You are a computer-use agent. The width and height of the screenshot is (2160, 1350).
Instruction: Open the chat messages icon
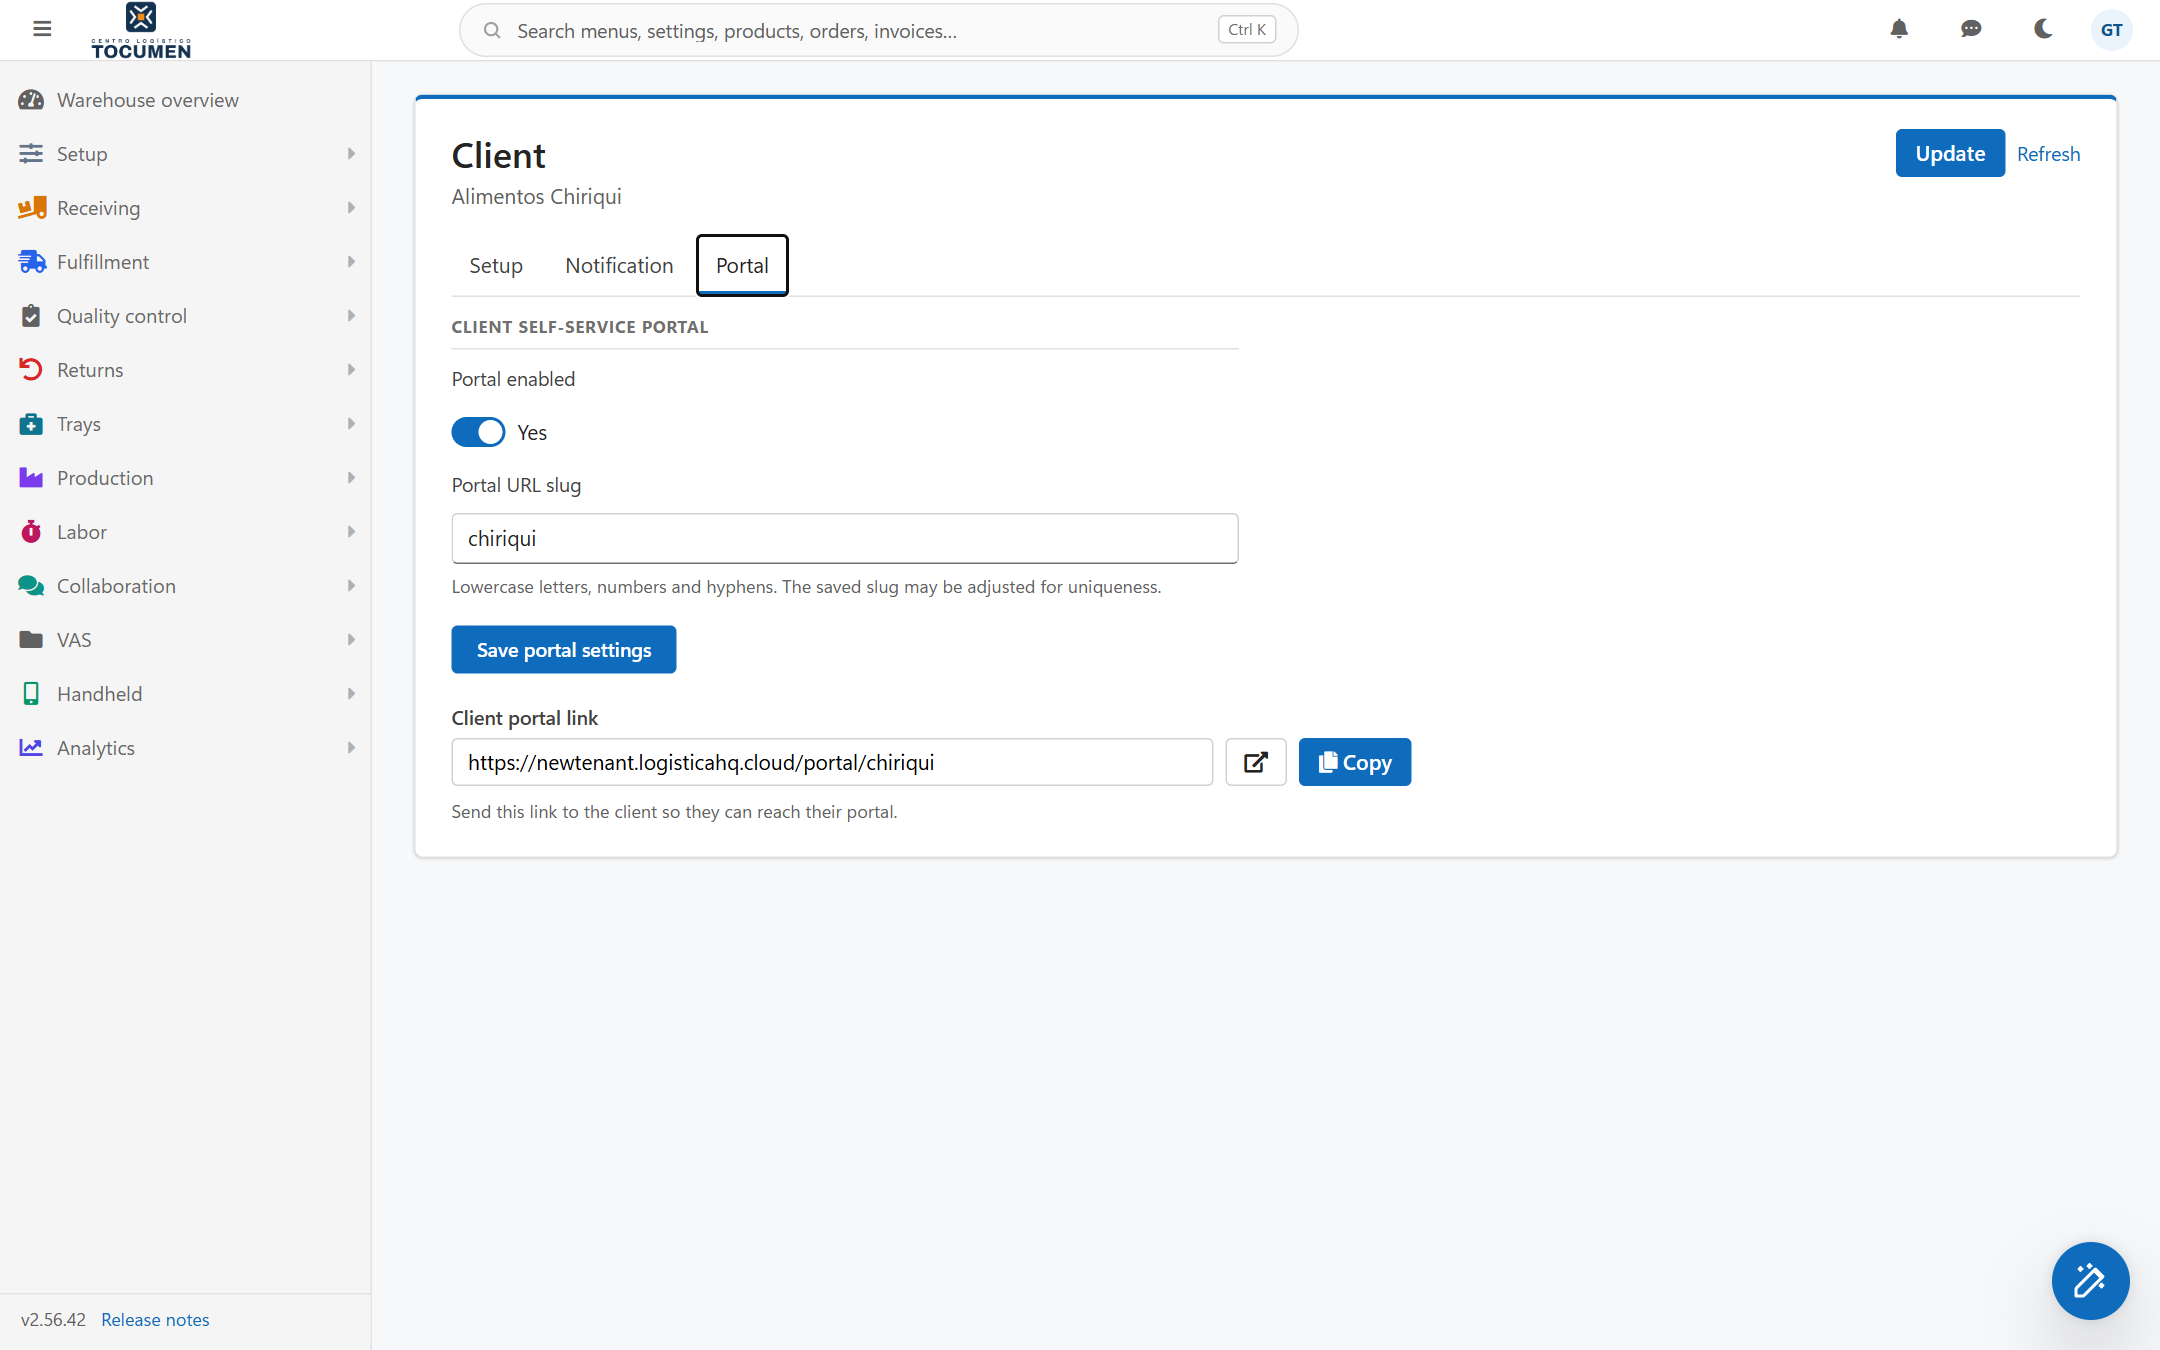[1971, 29]
